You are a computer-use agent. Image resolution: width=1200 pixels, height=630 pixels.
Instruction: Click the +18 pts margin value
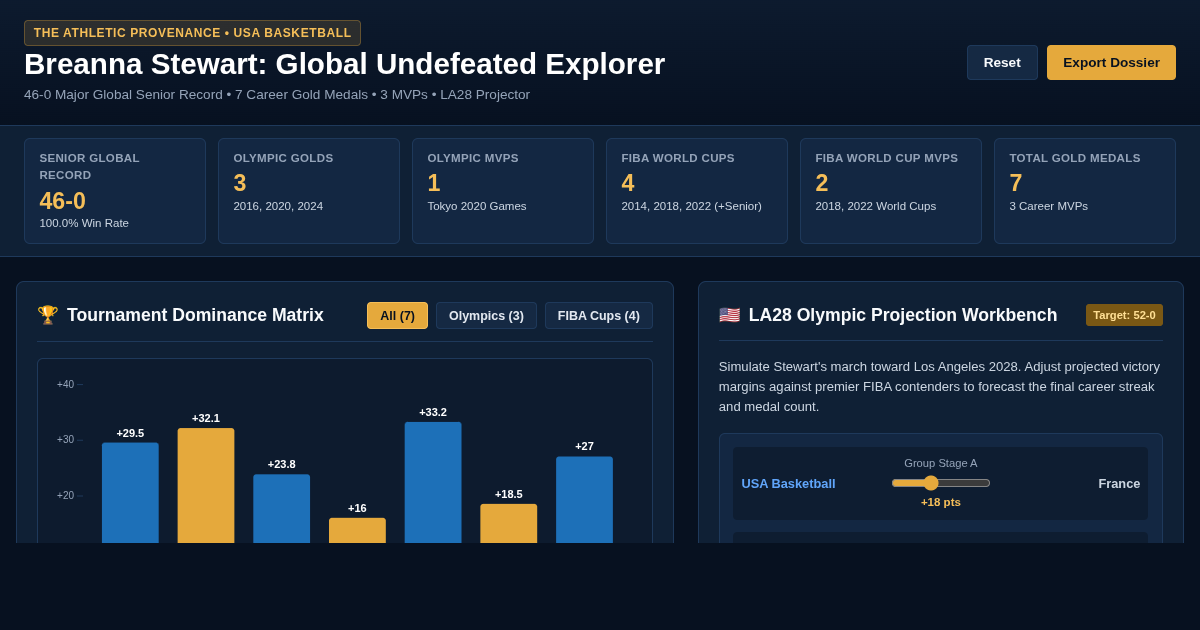click(941, 502)
